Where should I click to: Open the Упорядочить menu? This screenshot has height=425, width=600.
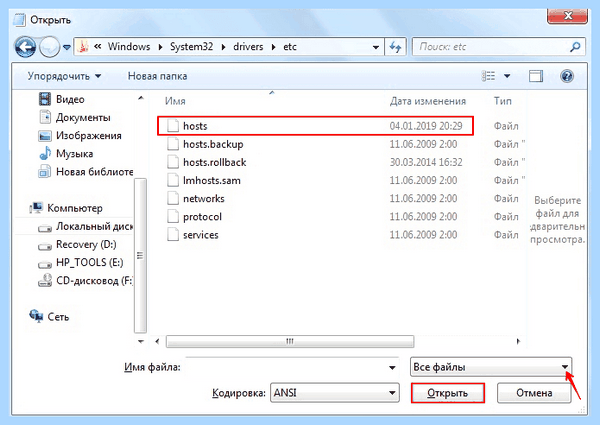click(x=64, y=76)
